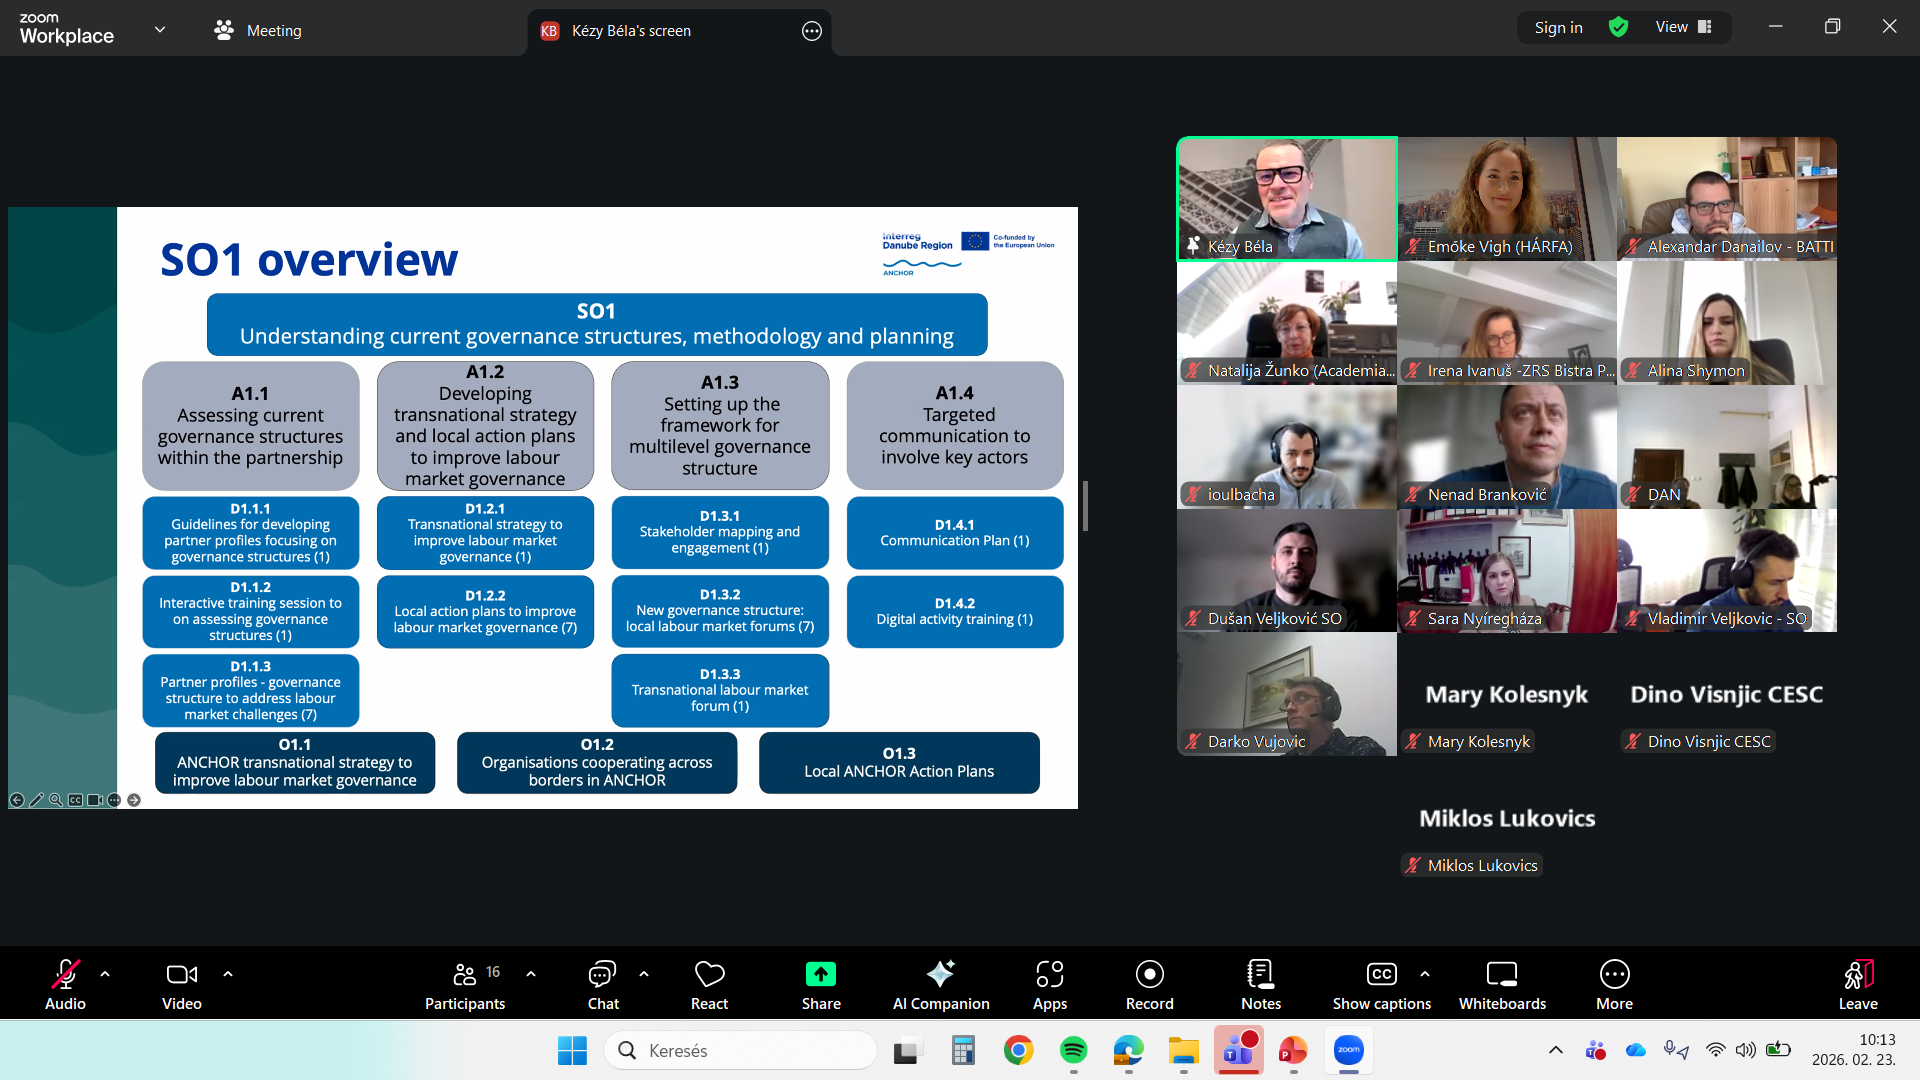Screen dimensions: 1920x1080
Task: Expand the audio options caret
Action: 105,973
